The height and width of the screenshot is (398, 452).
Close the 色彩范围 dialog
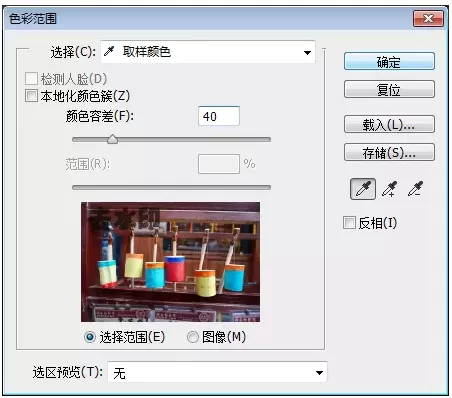(x=428, y=18)
